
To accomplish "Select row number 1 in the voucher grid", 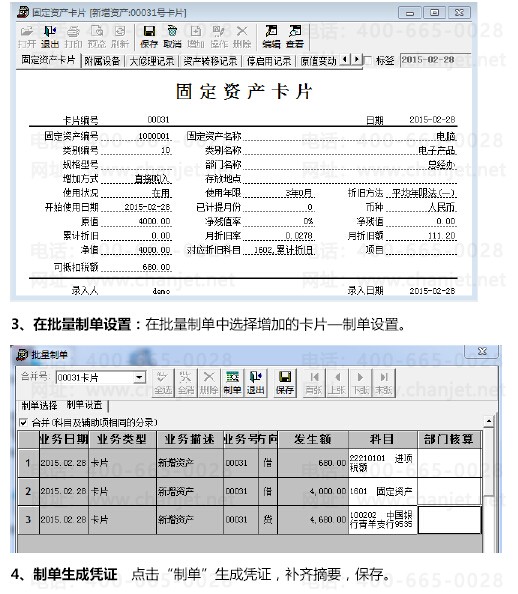I will (28, 463).
